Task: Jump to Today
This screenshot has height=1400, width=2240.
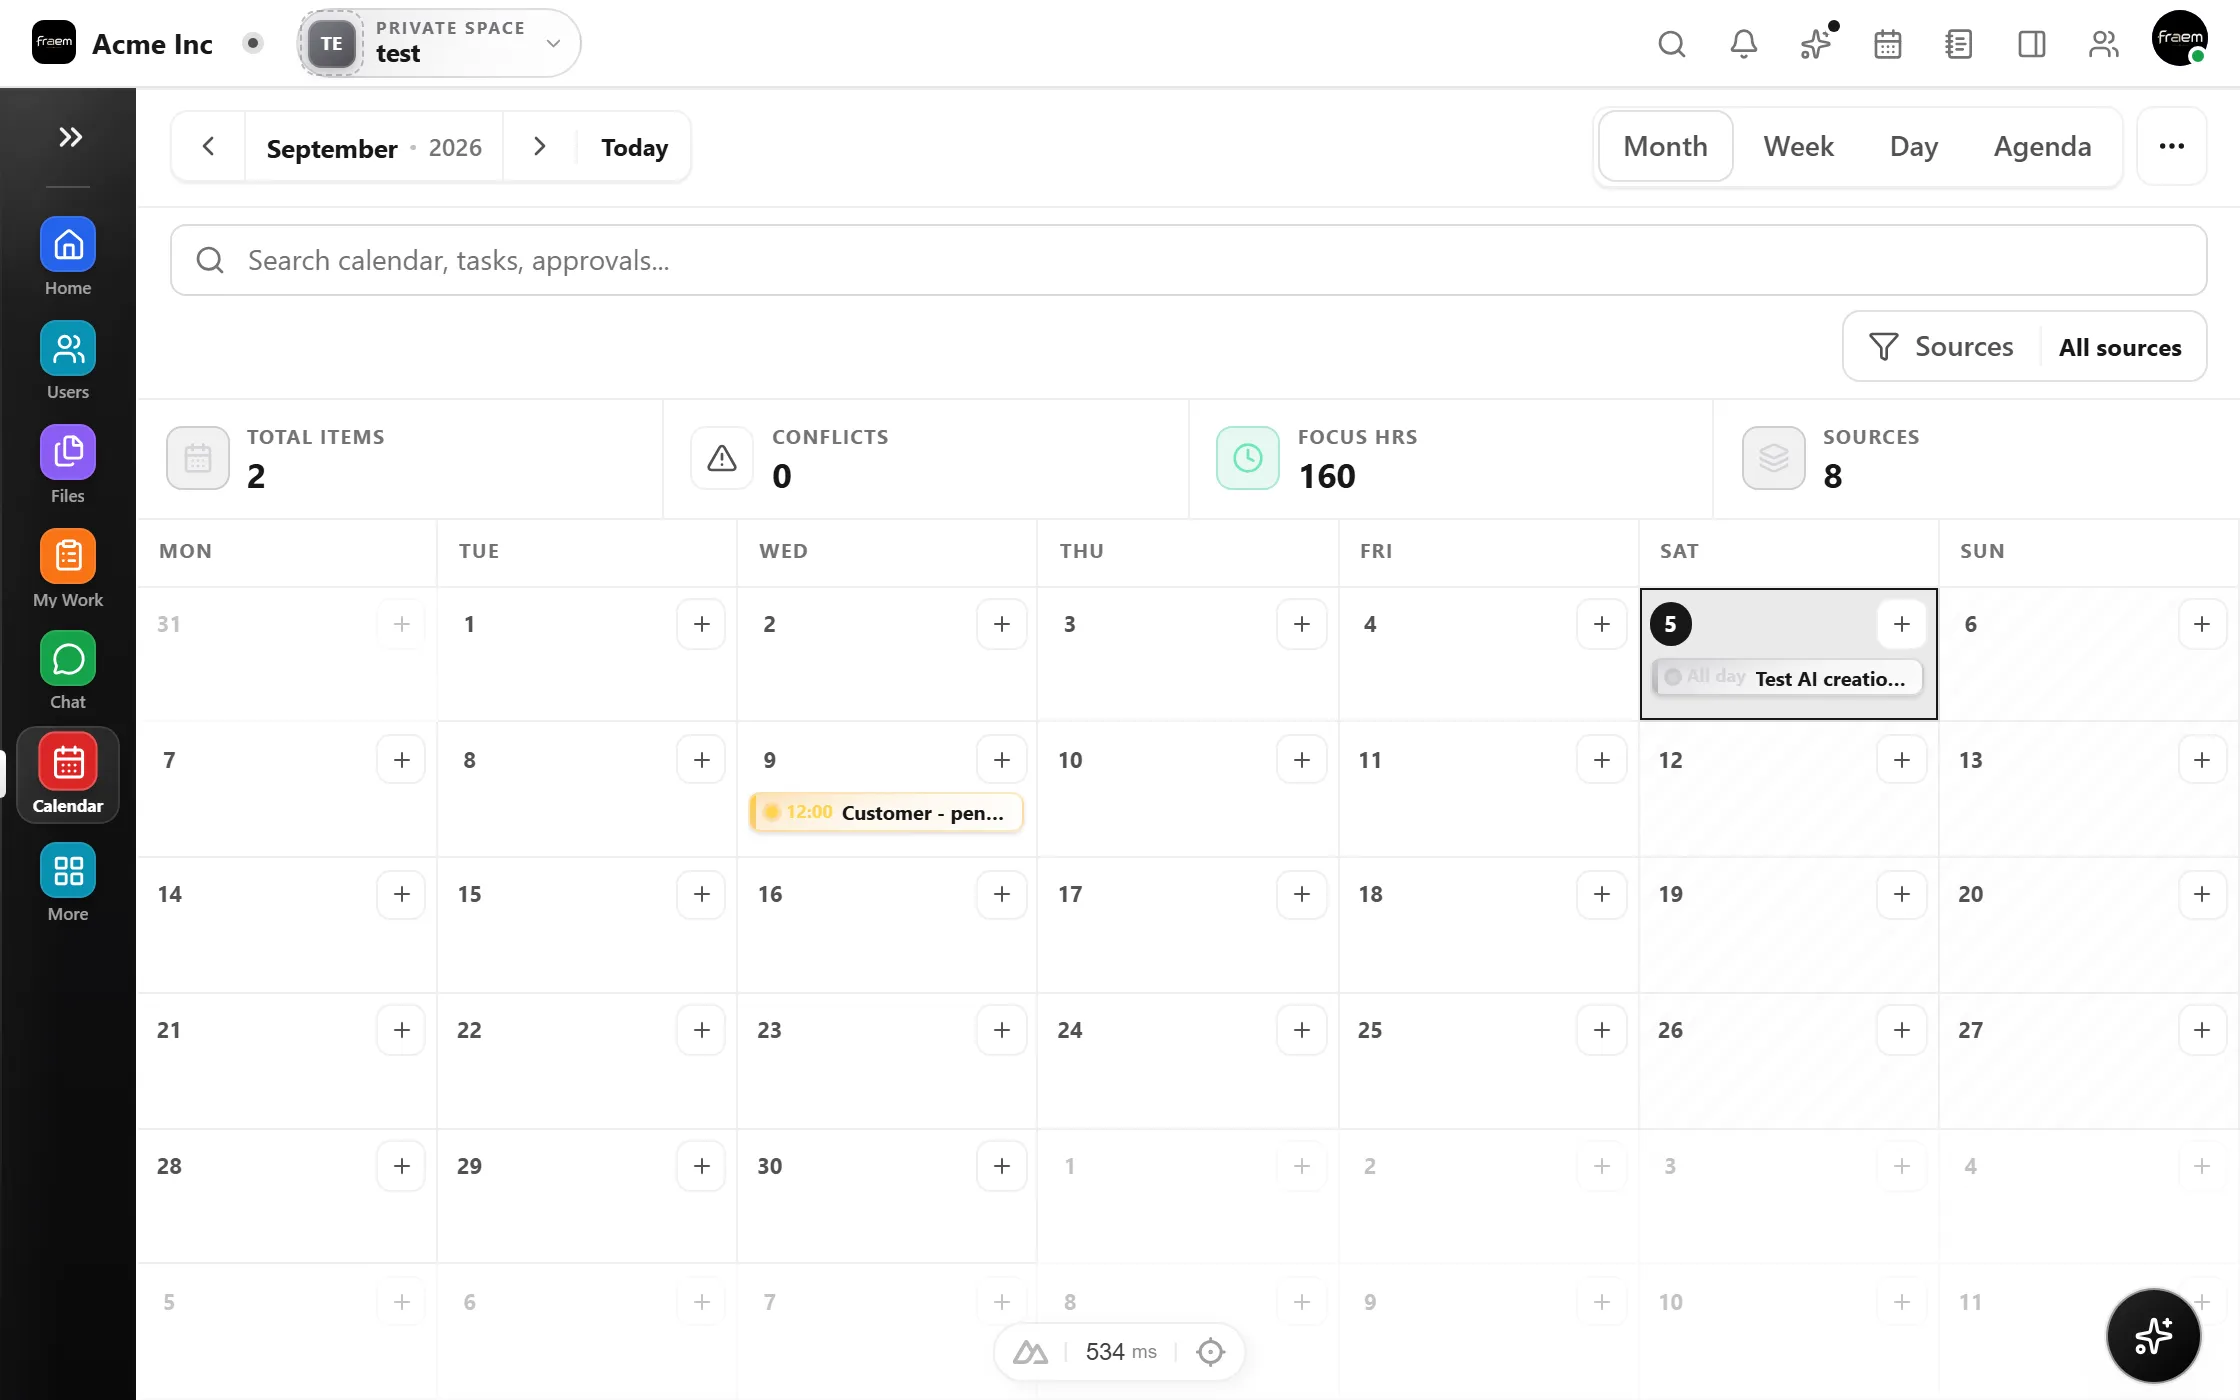Action: click(x=634, y=147)
